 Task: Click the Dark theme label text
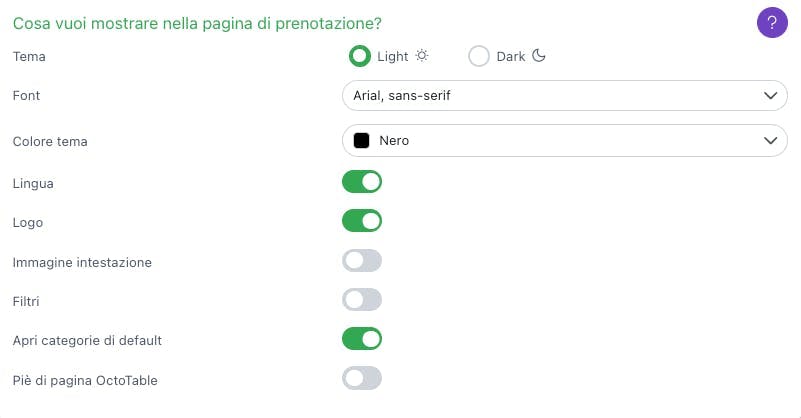(511, 56)
